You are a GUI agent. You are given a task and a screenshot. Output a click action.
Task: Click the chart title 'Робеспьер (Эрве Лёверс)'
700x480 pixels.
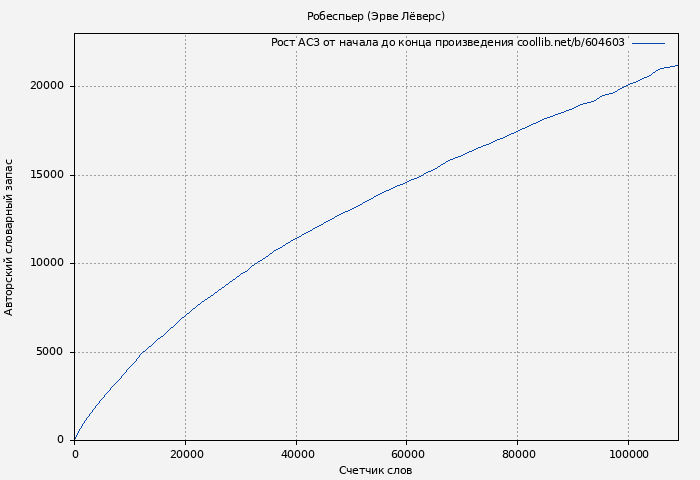pyautogui.click(x=376, y=16)
